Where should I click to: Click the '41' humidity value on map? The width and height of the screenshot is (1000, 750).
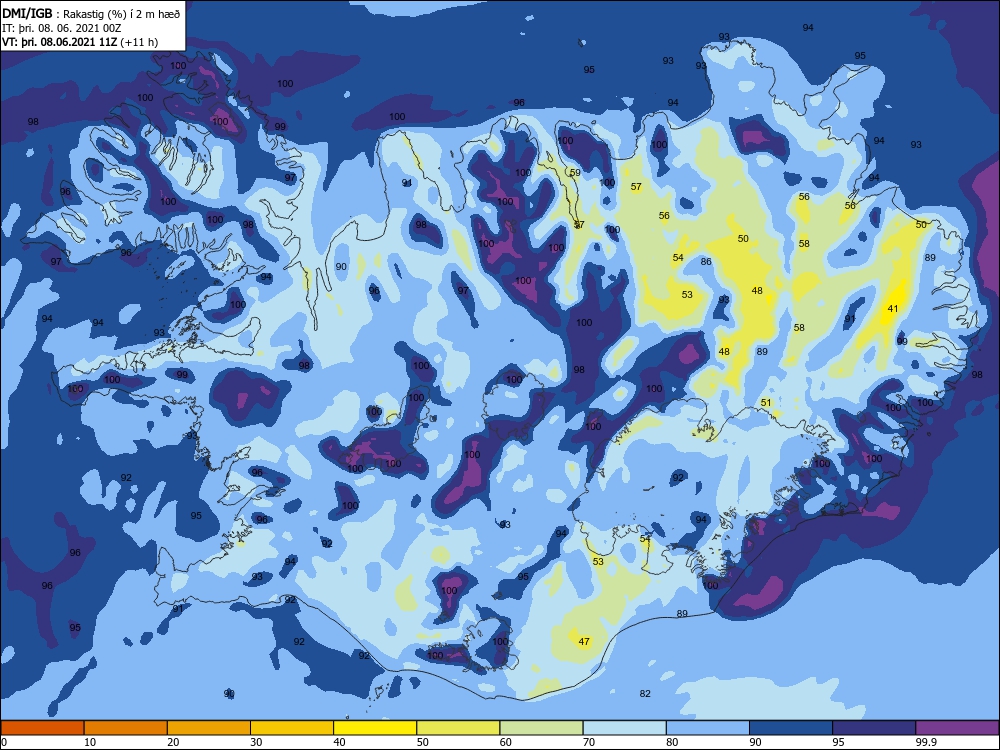pyautogui.click(x=892, y=309)
